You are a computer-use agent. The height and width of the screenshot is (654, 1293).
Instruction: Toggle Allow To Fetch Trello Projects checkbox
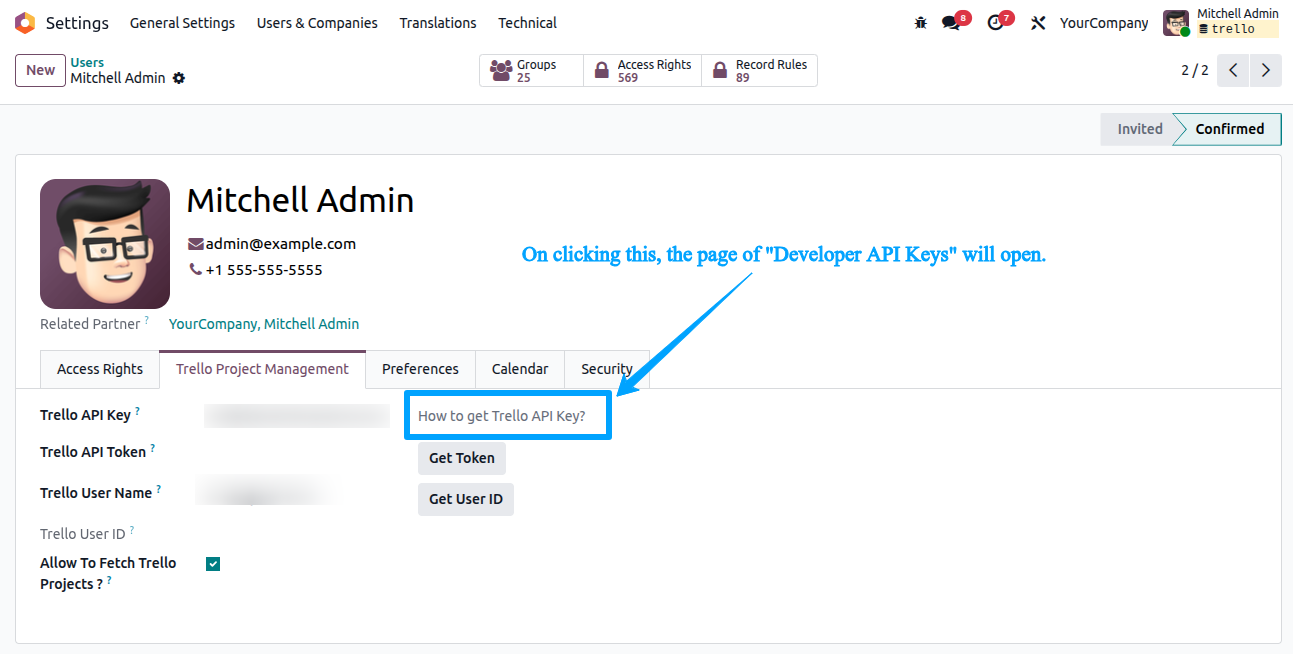[213, 564]
